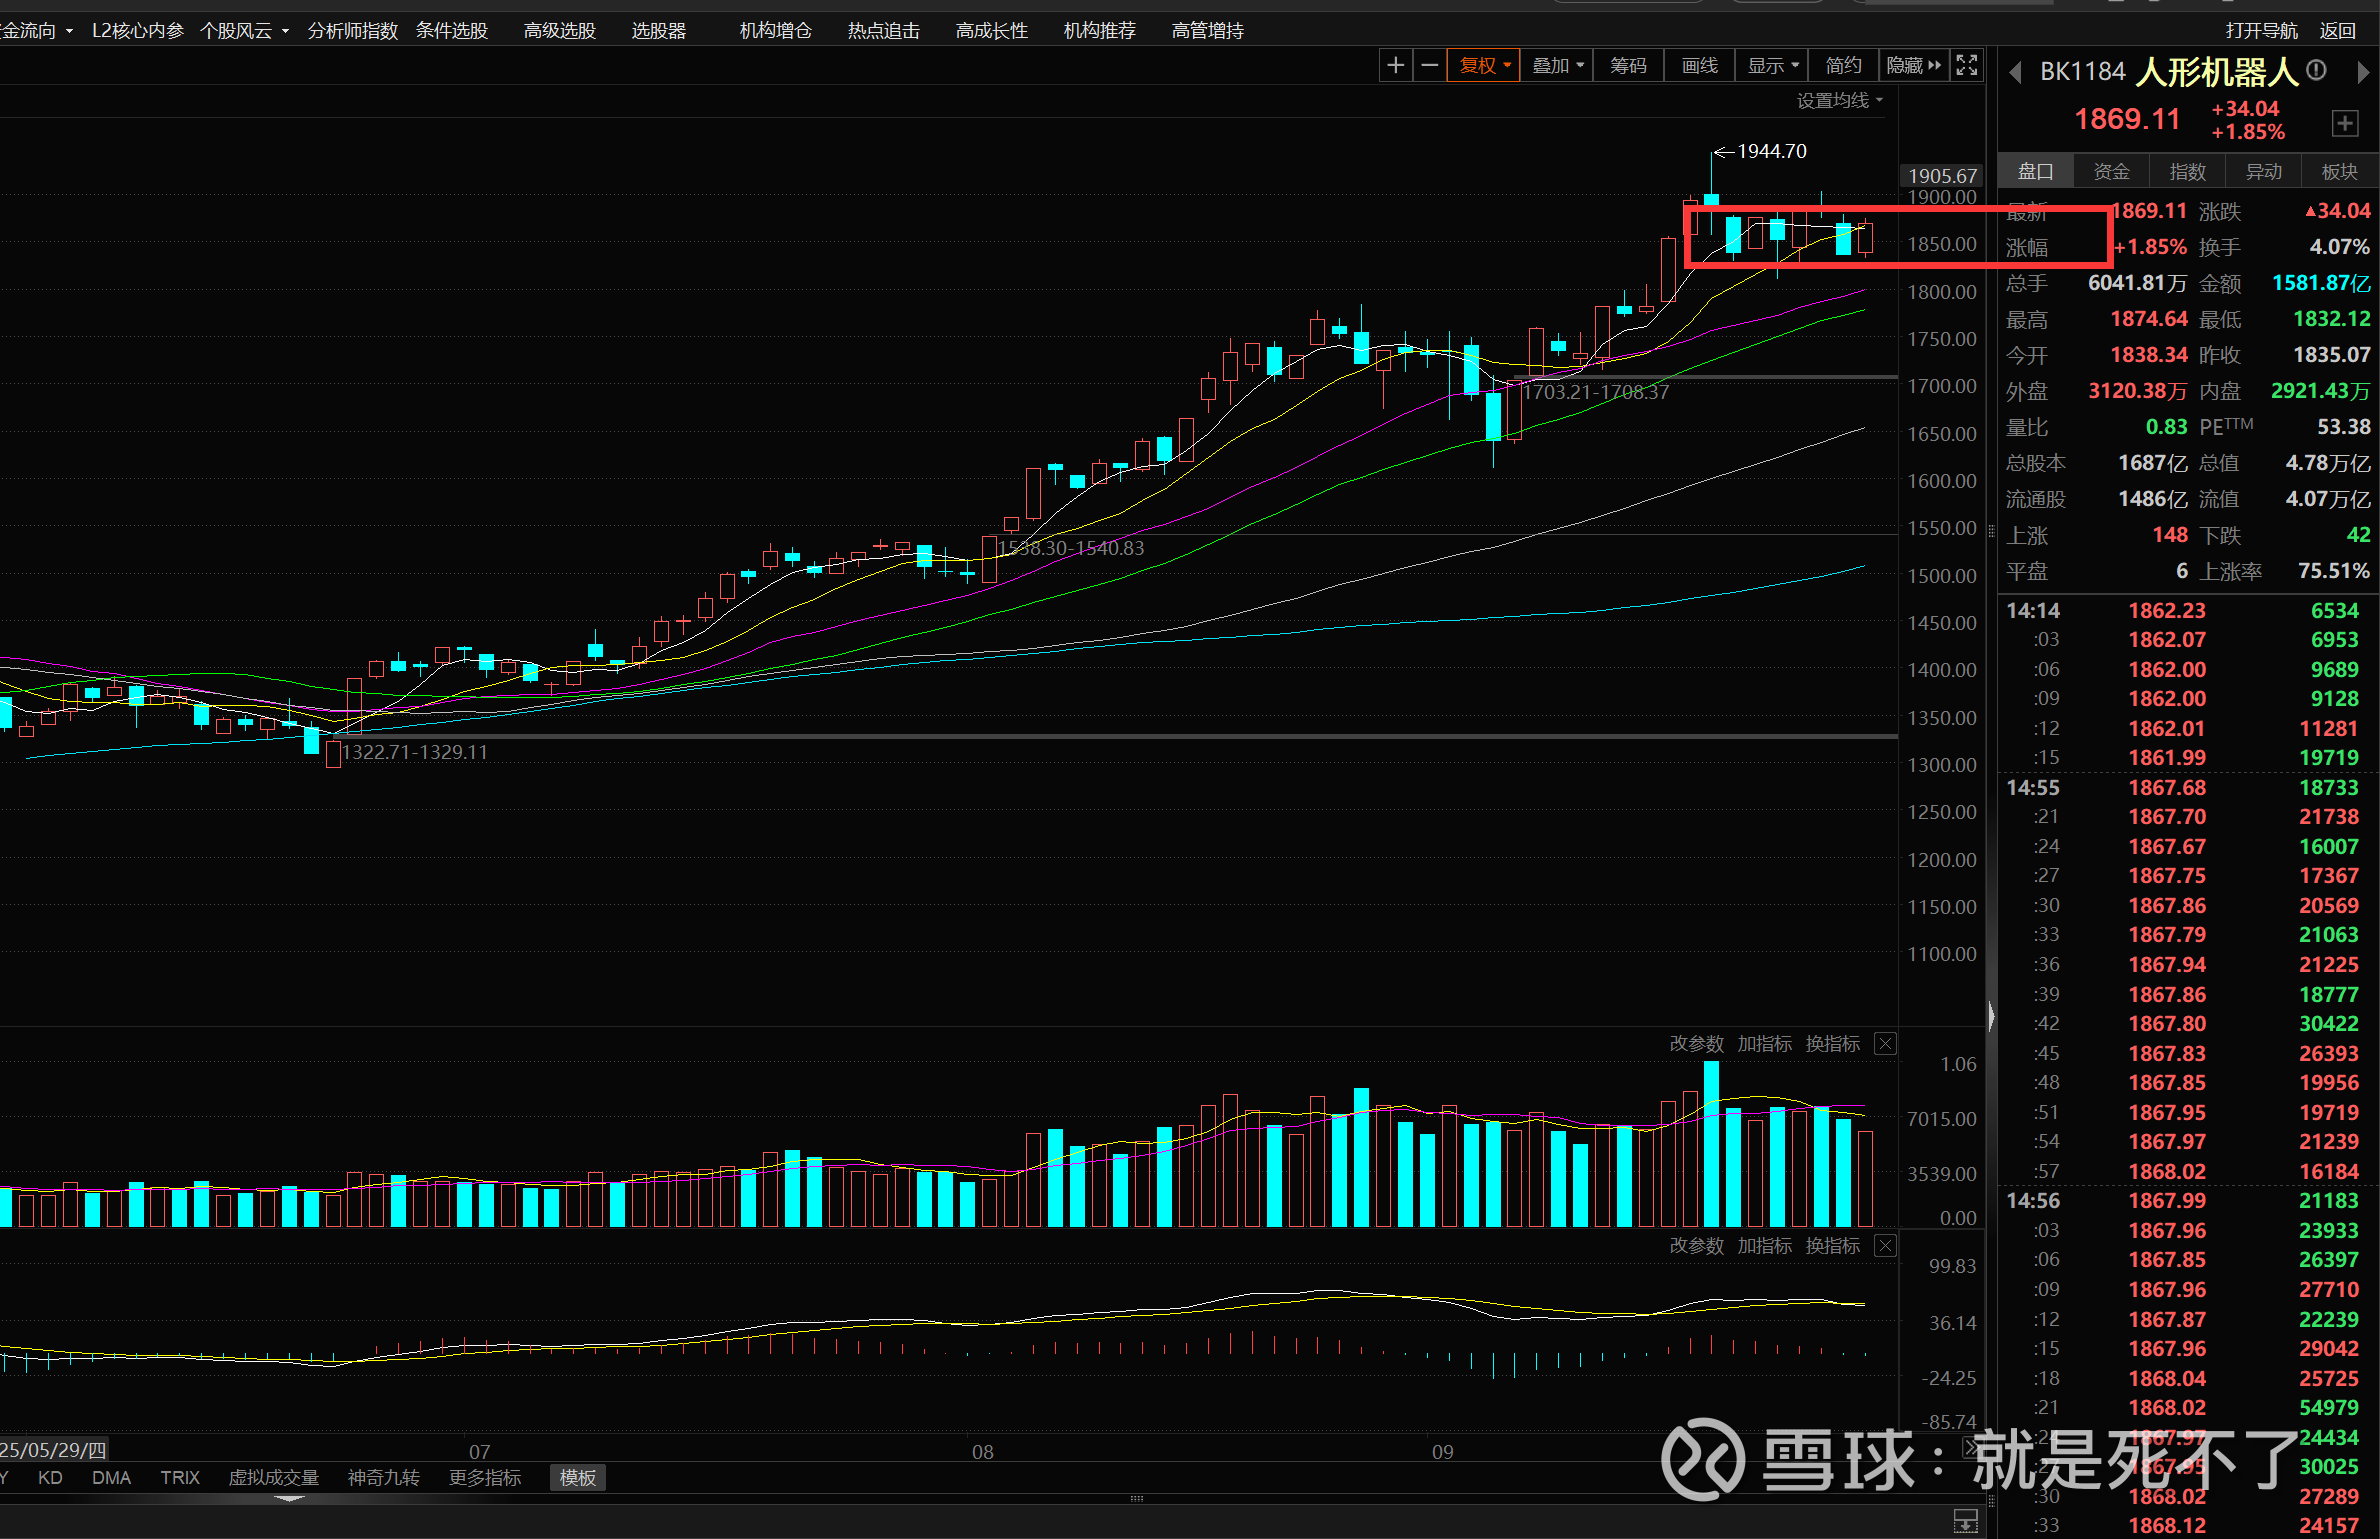Viewport: 2380px width, 1539px height.
Task: Go to next sector with right arrow
Action: [2362, 73]
